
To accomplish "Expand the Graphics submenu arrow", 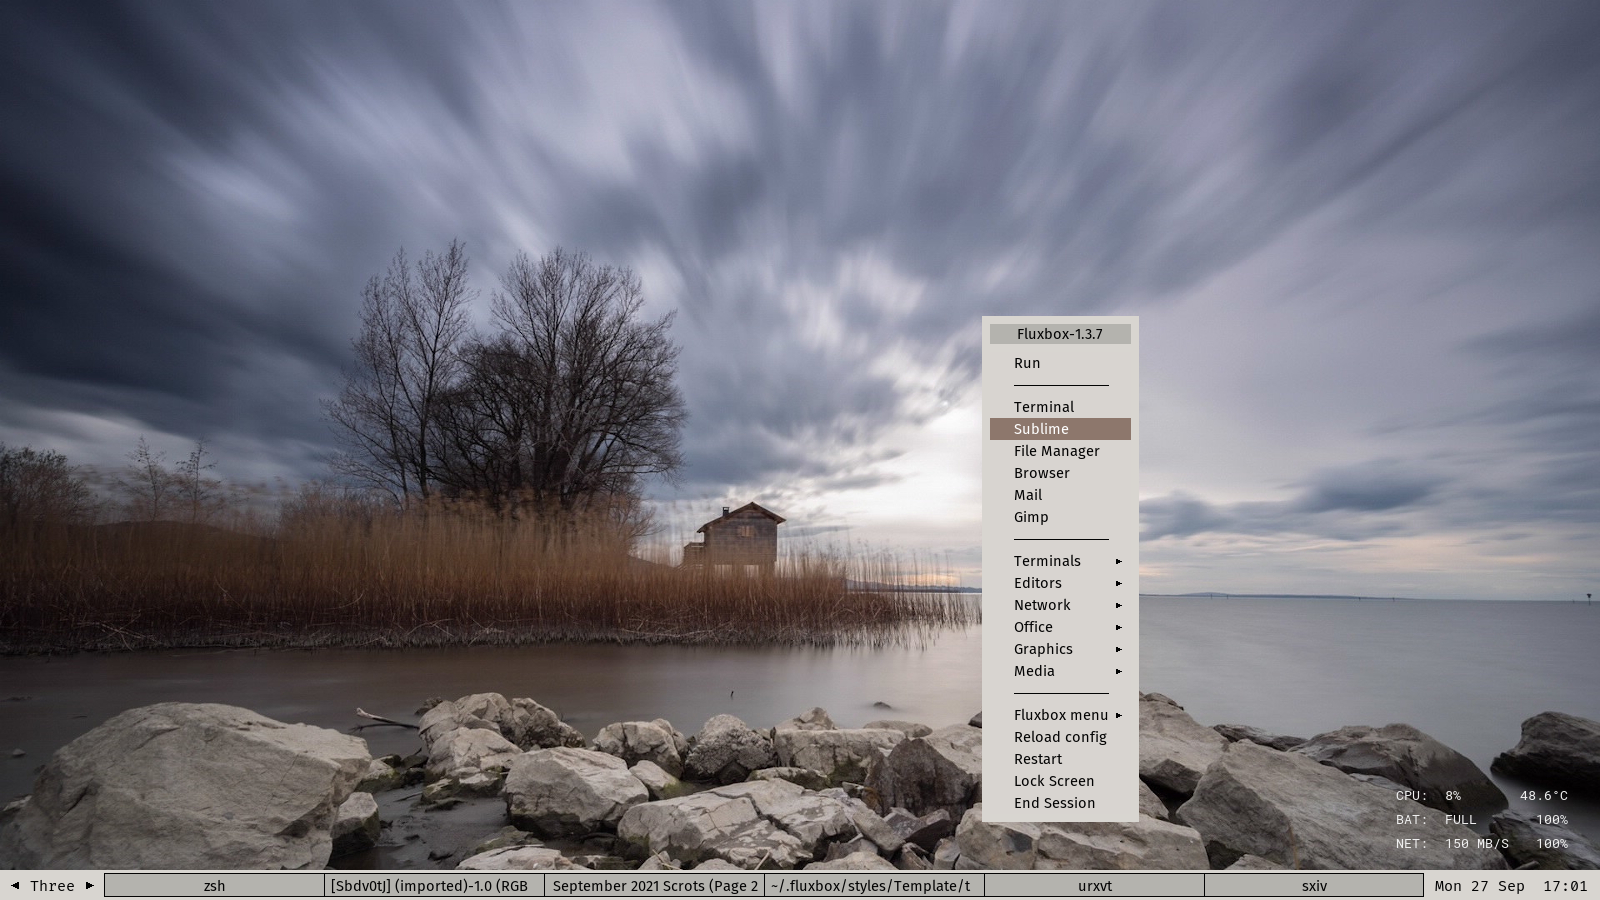I will [x=1119, y=649].
